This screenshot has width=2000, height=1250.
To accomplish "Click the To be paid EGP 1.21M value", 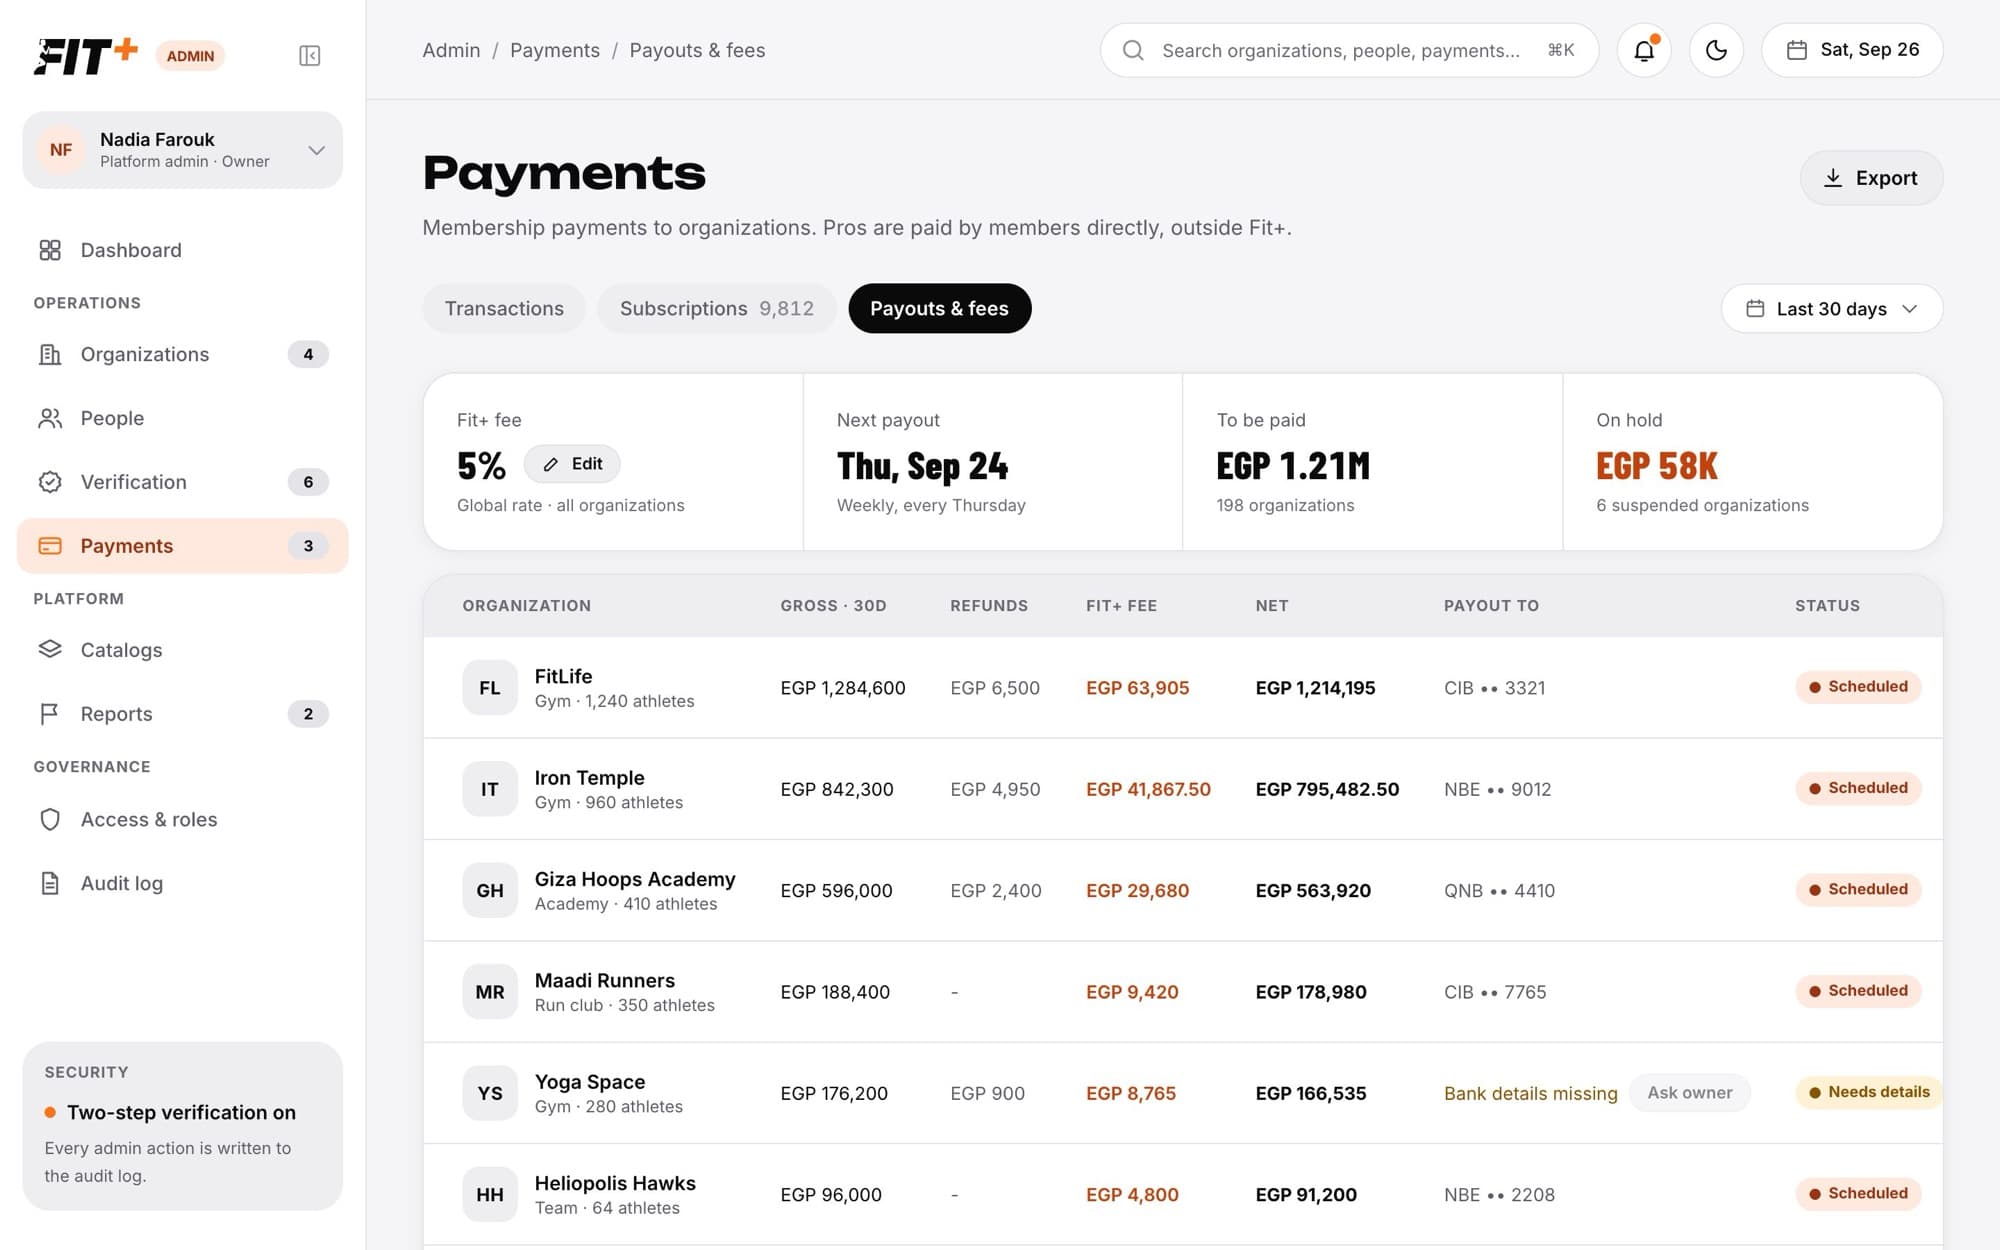I will coord(1293,466).
